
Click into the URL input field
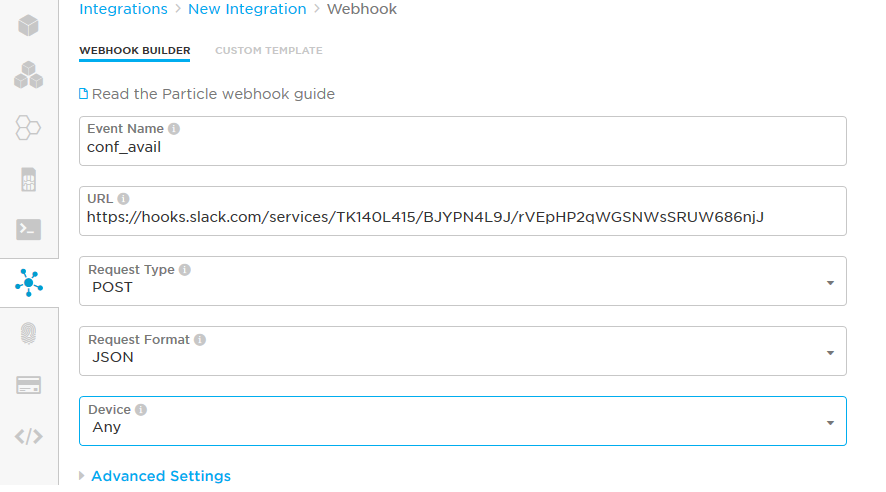462,216
